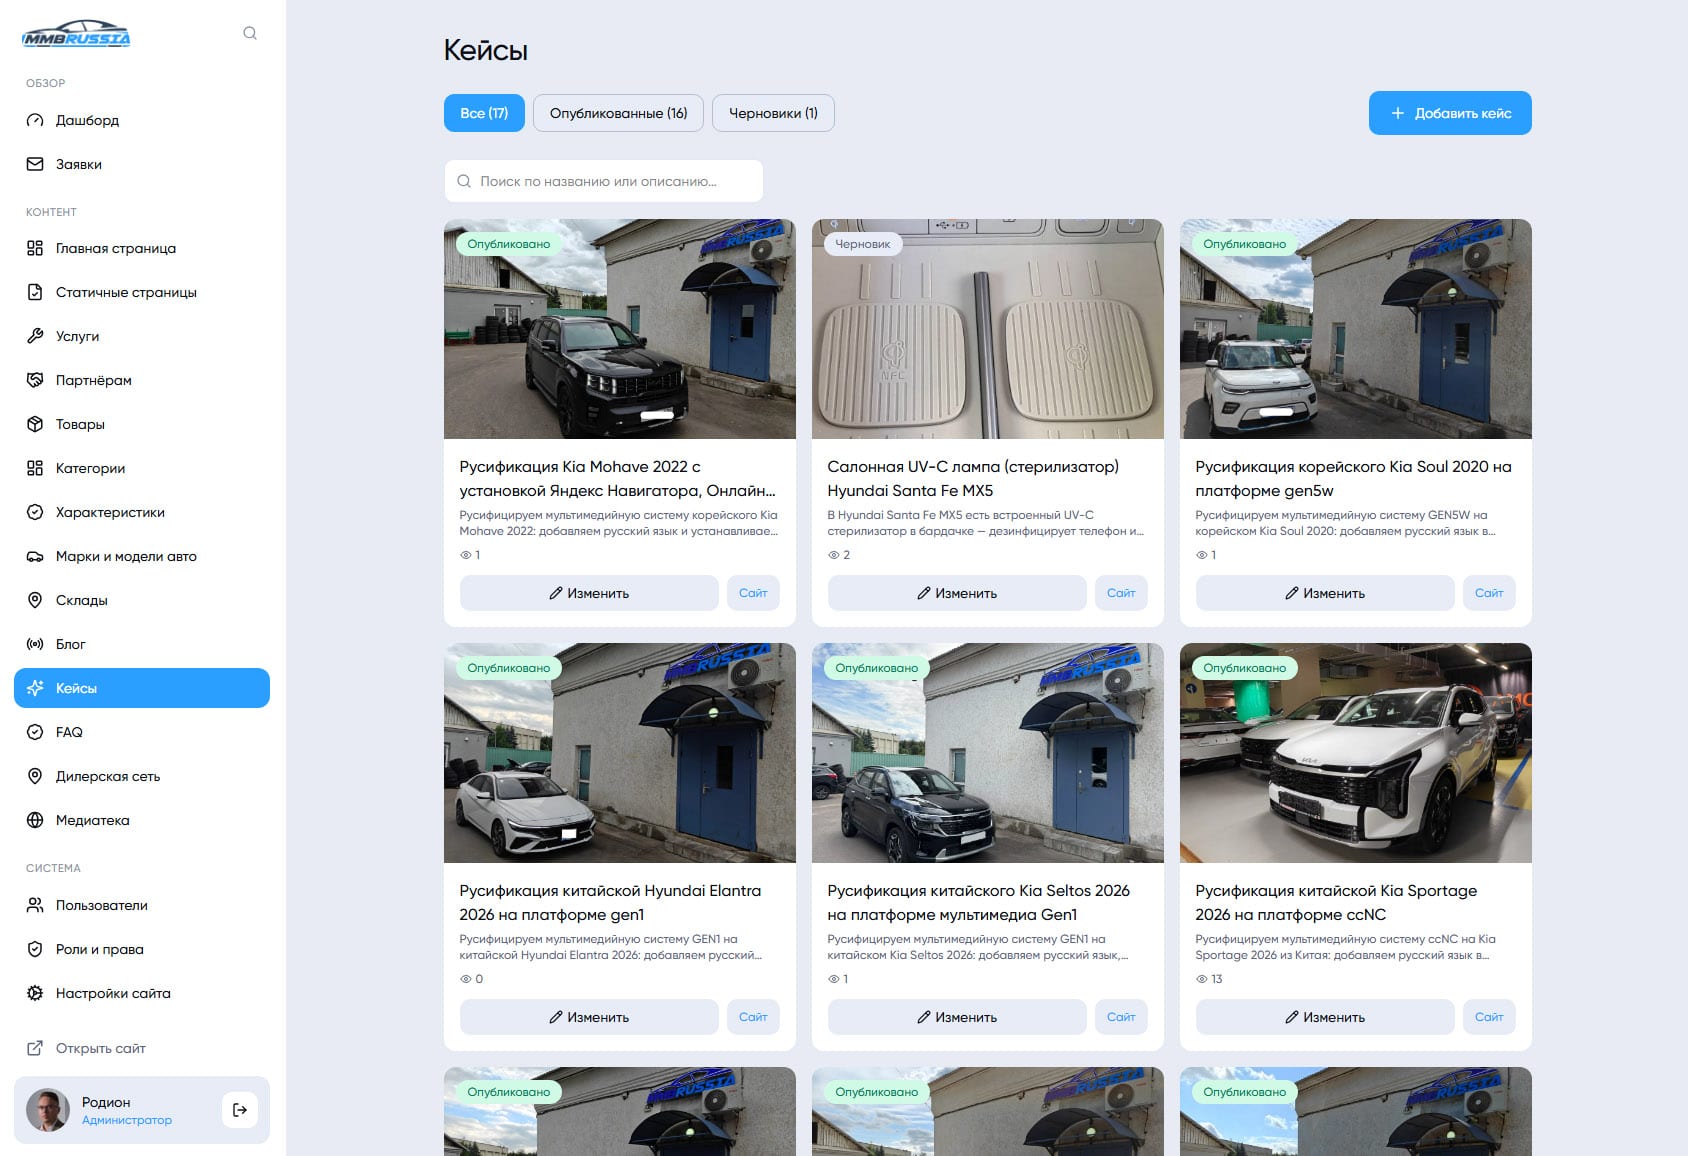Click the Медиатека globe icon

tap(35, 820)
